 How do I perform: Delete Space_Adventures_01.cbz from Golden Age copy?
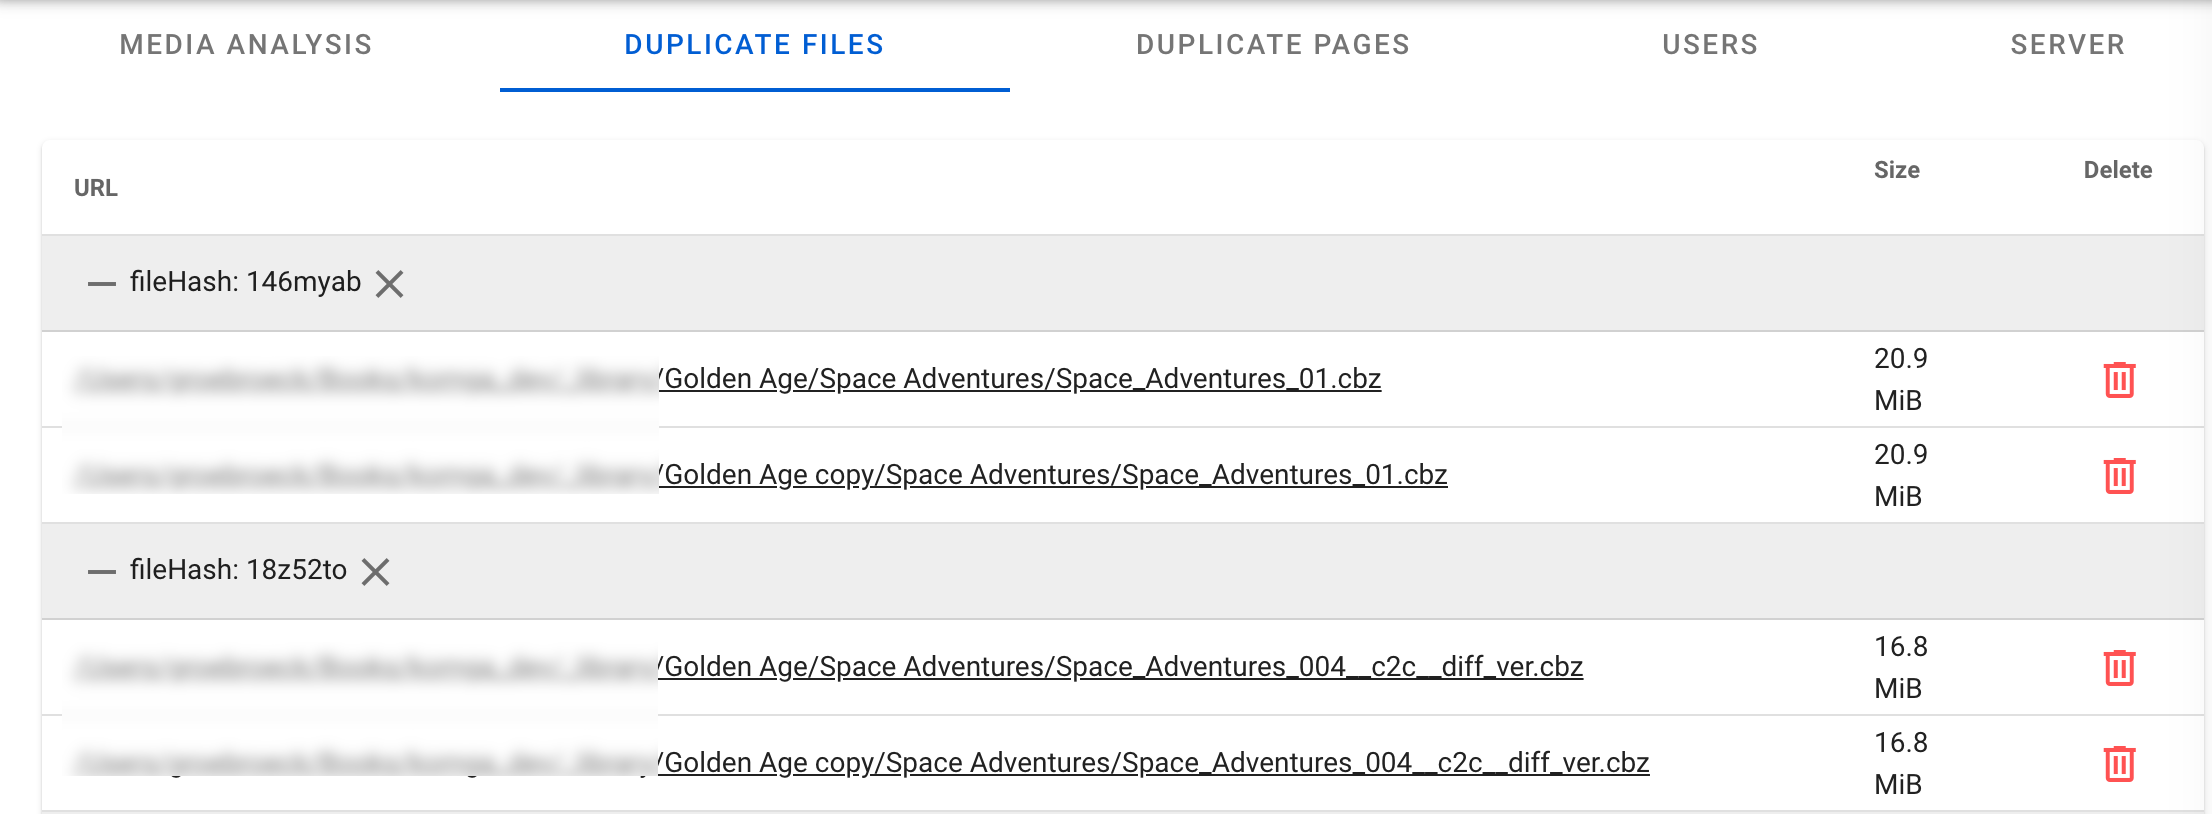[x=2120, y=477]
